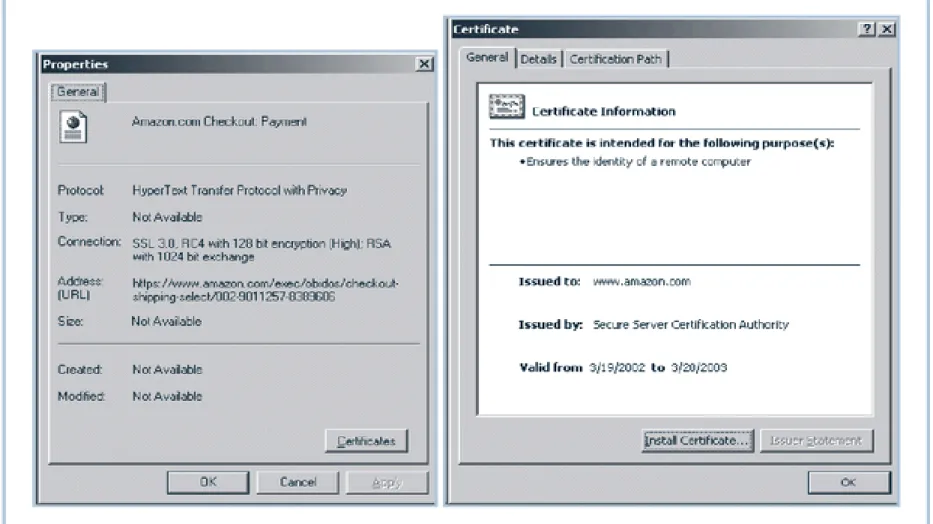Click OK in the Properties dialog

pyautogui.click(x=208, y=482)
